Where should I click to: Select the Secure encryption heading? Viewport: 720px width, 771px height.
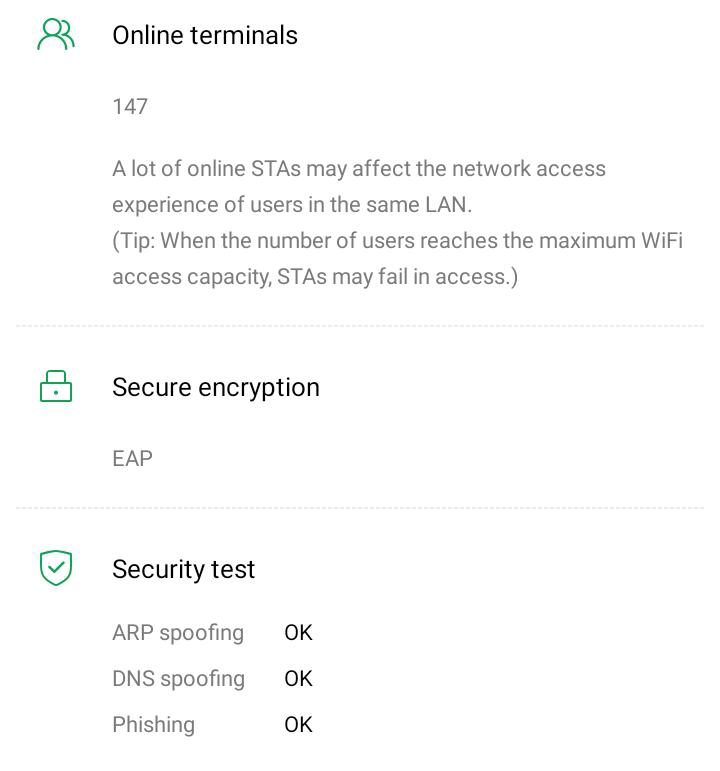coord(216,387)
